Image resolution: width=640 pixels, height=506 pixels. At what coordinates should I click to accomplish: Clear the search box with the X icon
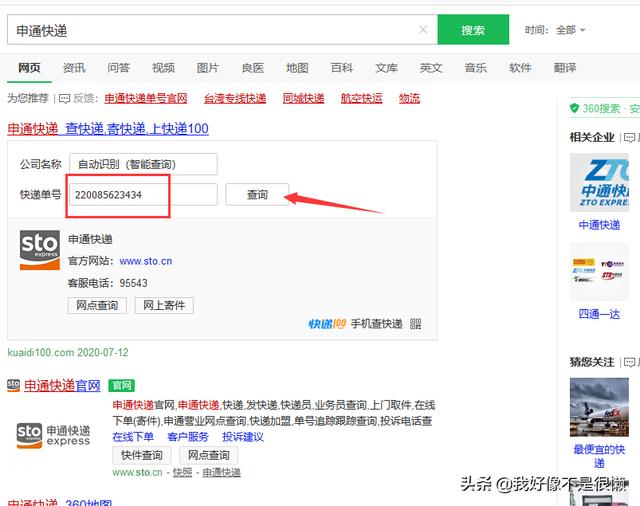pyautogui.click(x=423, y=29)
